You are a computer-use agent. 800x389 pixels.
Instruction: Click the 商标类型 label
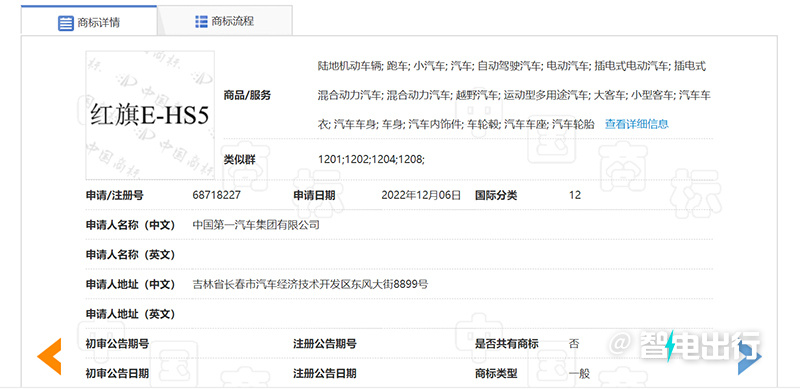coord(496,374)
